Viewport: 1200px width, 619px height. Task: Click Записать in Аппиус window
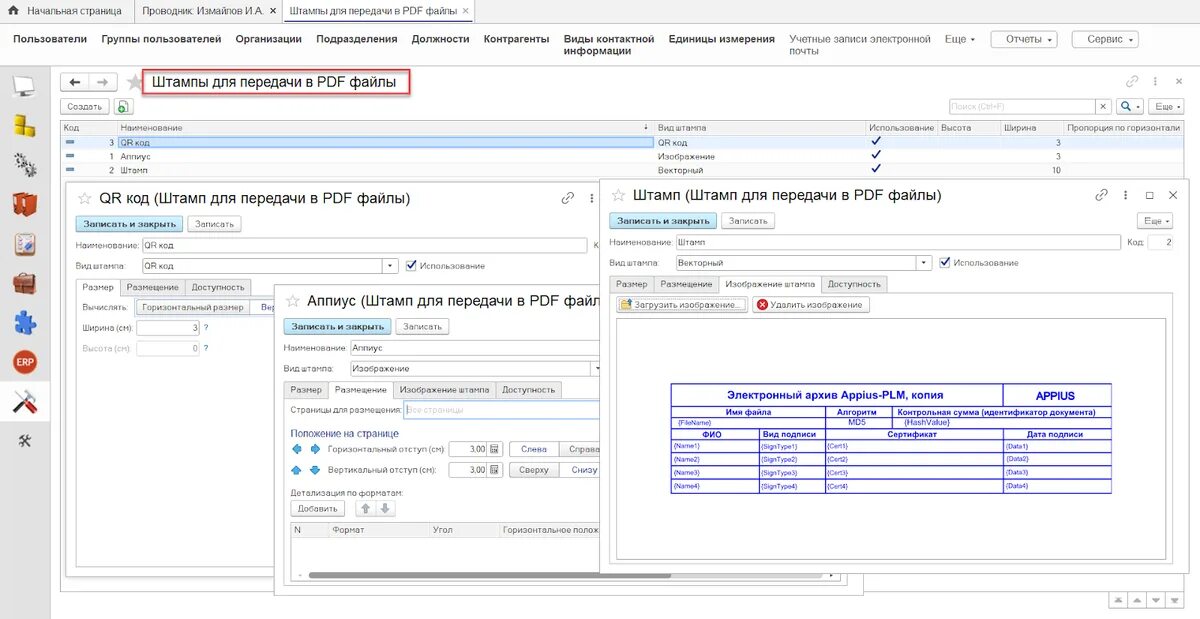(x=423, y=326)
